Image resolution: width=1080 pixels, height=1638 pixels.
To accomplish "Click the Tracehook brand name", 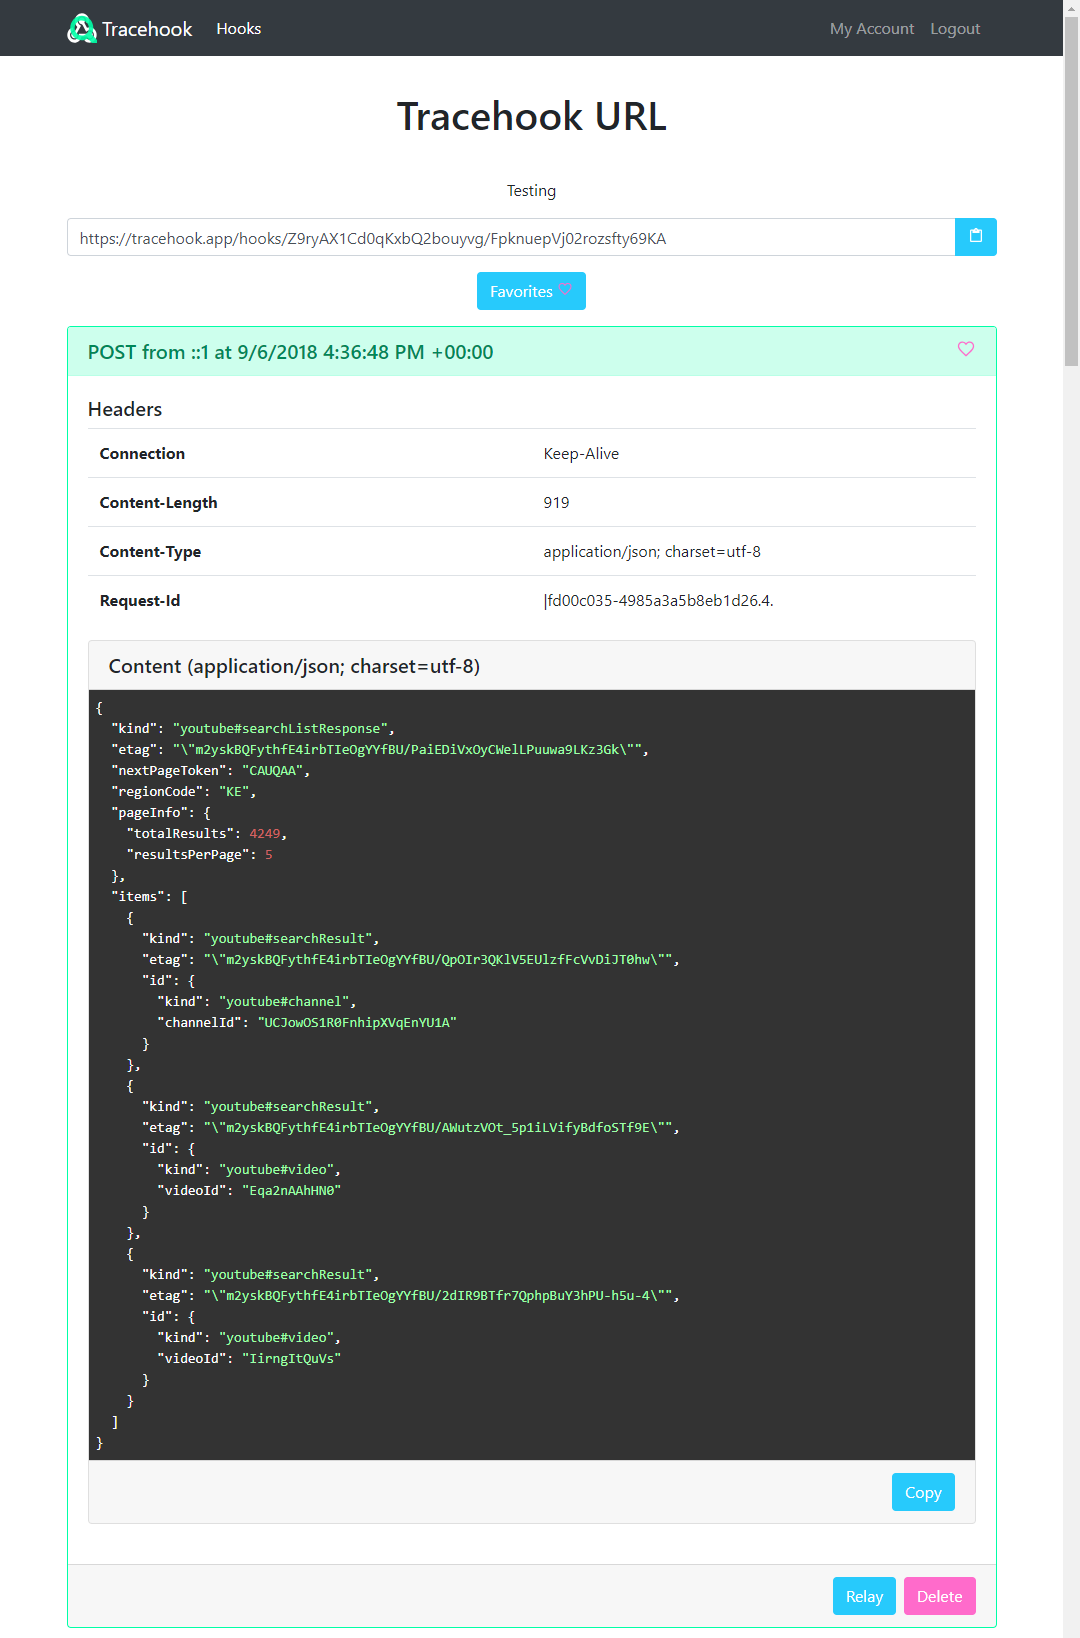I will [x=147, y=29].
